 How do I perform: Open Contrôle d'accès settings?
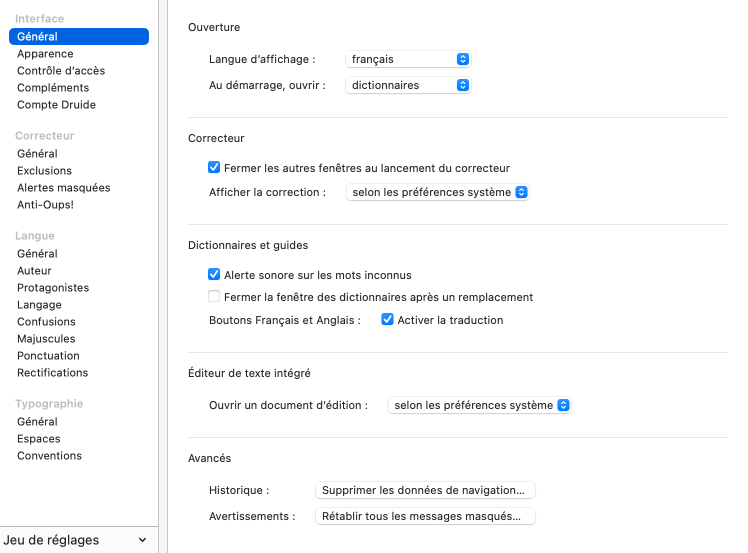pyautogui.click(x=61, y=71)
